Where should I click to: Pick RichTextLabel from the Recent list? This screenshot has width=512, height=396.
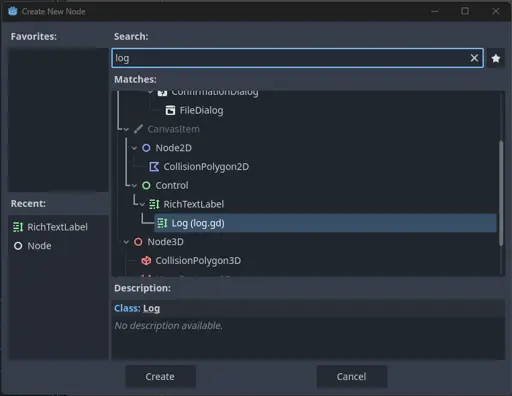tap(57, 227)
